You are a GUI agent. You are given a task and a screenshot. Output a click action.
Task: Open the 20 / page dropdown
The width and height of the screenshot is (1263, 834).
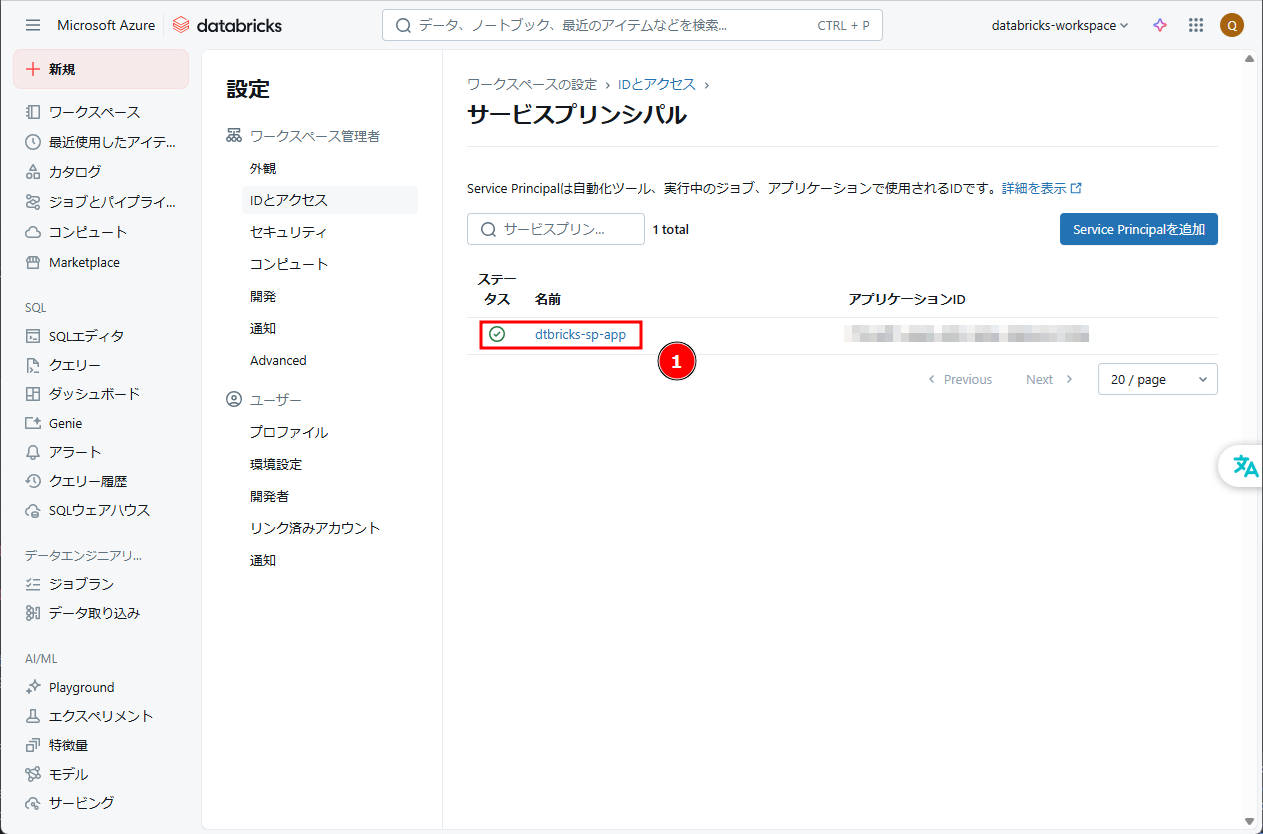1157,379
